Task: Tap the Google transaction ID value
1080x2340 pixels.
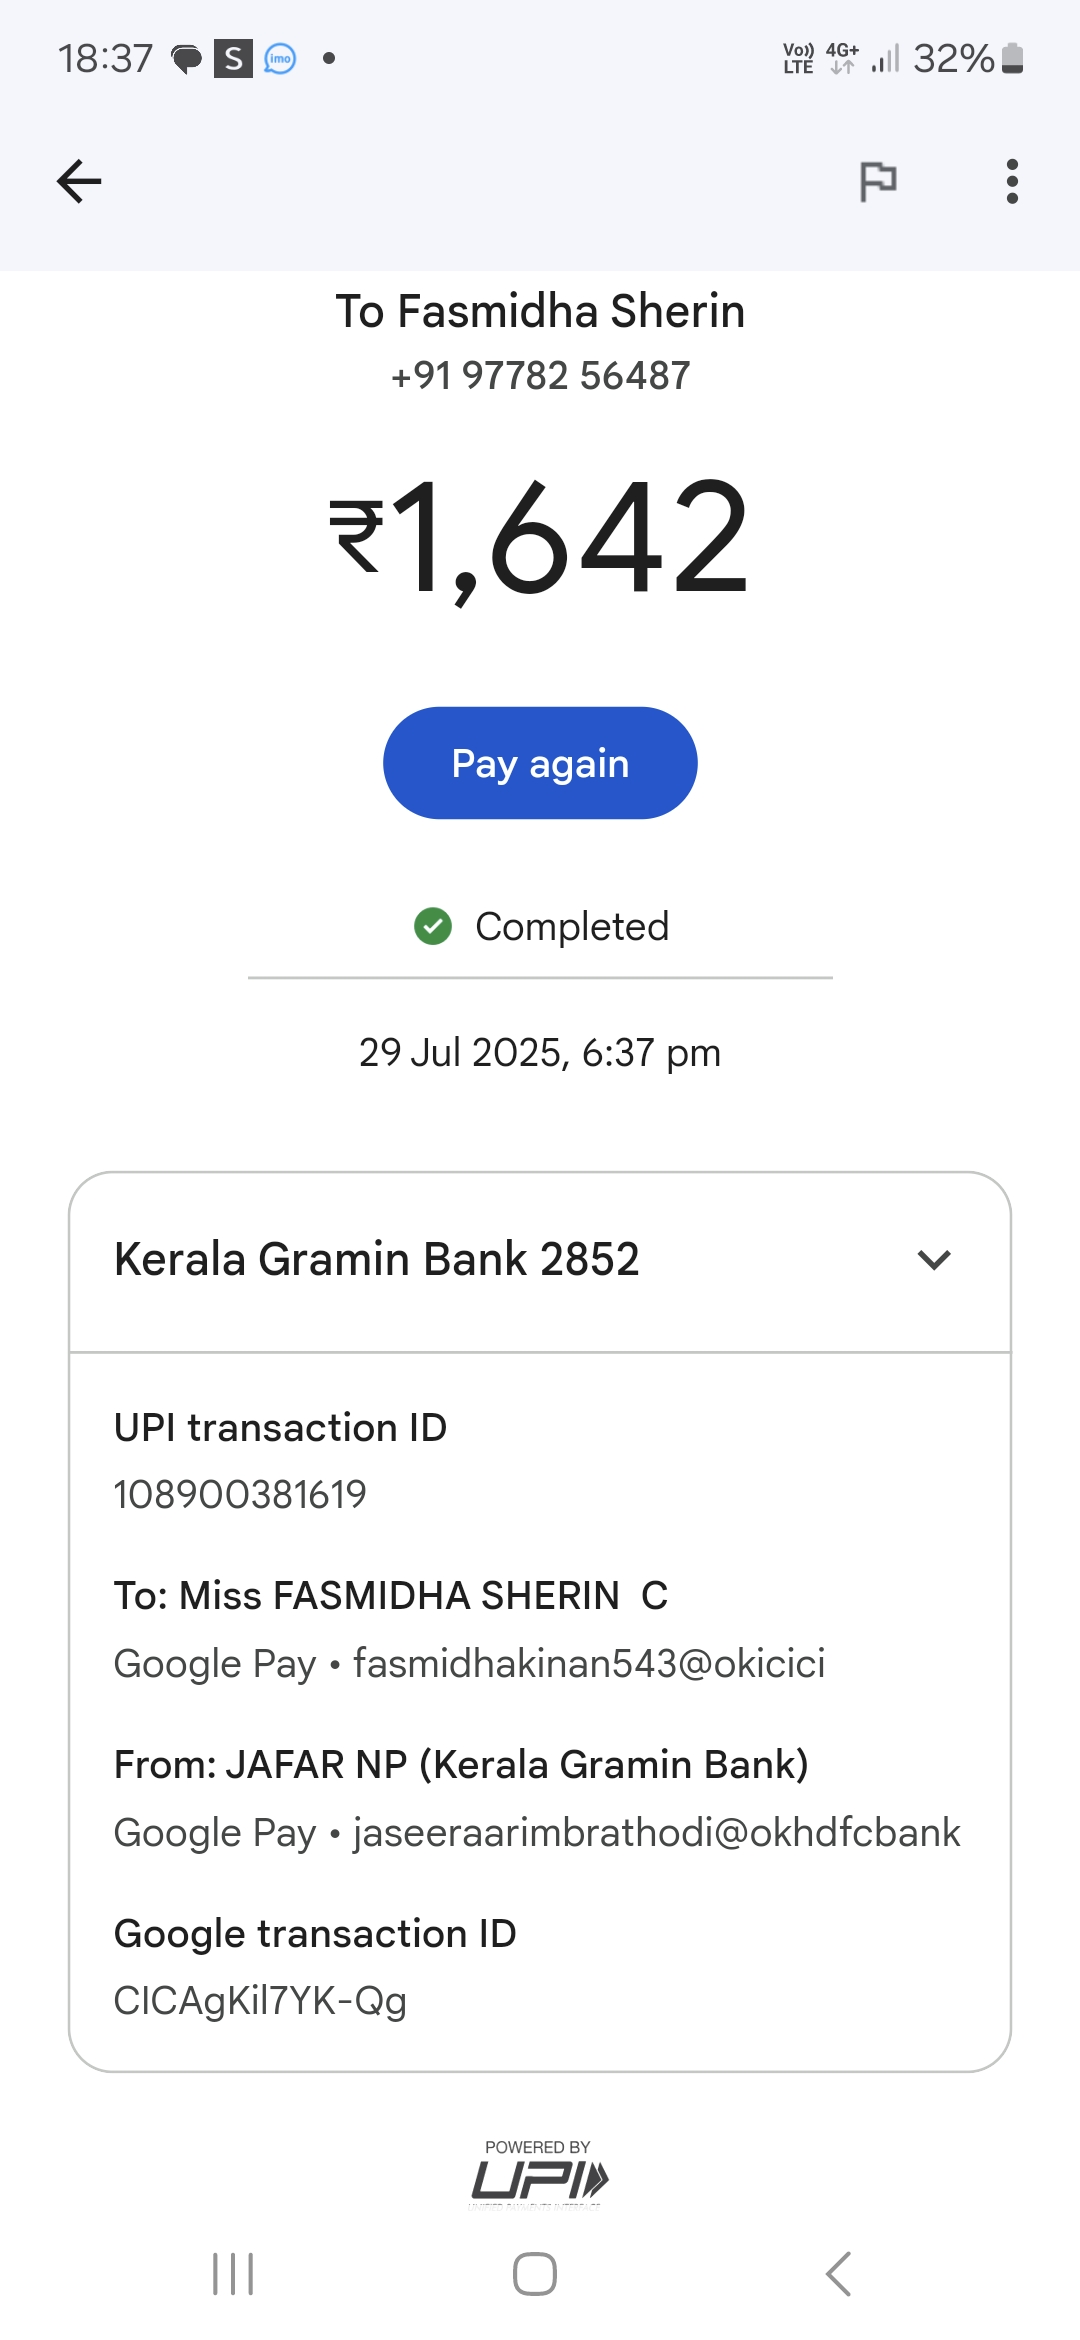Action: [x=260, y=2001]
